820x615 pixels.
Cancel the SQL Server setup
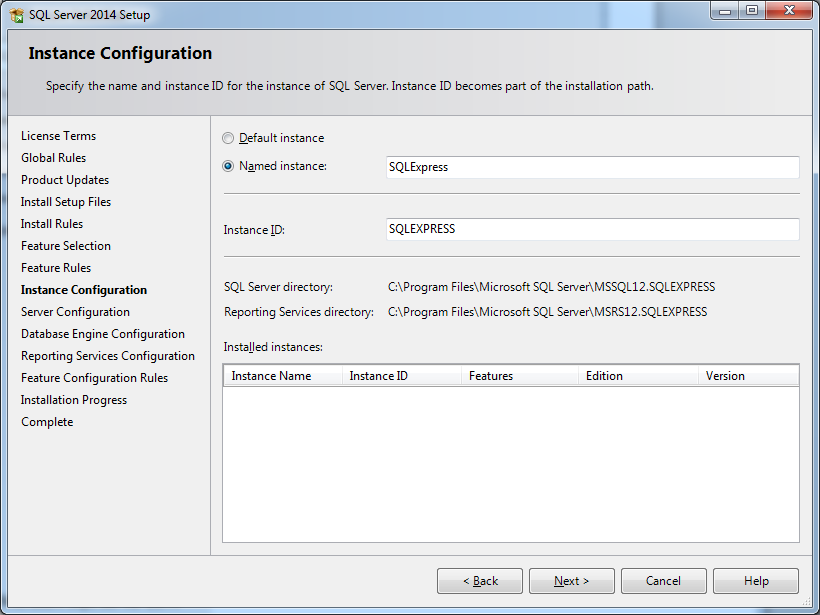point(664,581)
